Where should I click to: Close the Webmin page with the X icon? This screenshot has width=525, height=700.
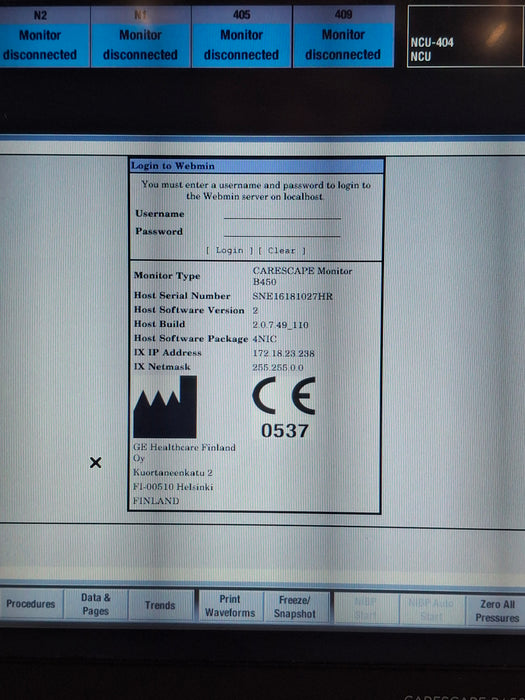tap(96, 462)
